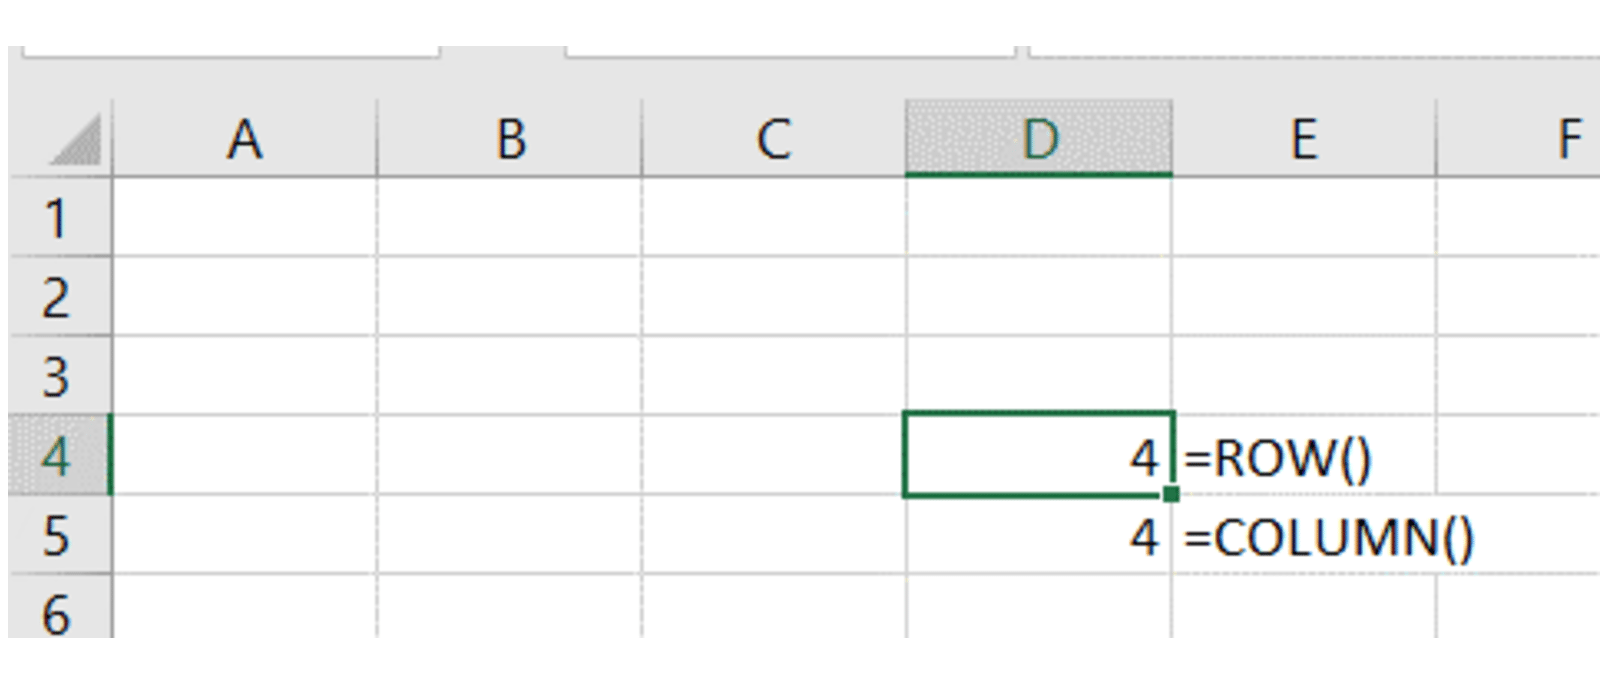Select column E header
1600x686 pixels.
(x=1304, y=139)
